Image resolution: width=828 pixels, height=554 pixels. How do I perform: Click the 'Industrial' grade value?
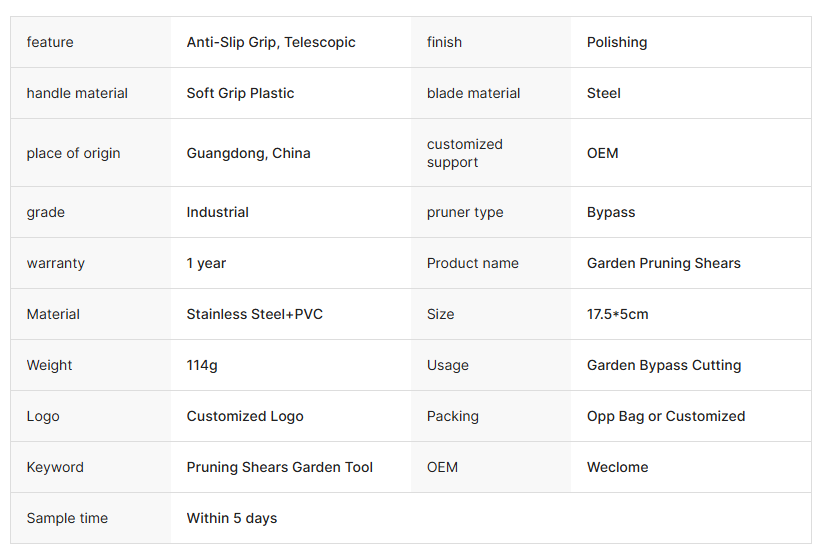tap(217, 212)
